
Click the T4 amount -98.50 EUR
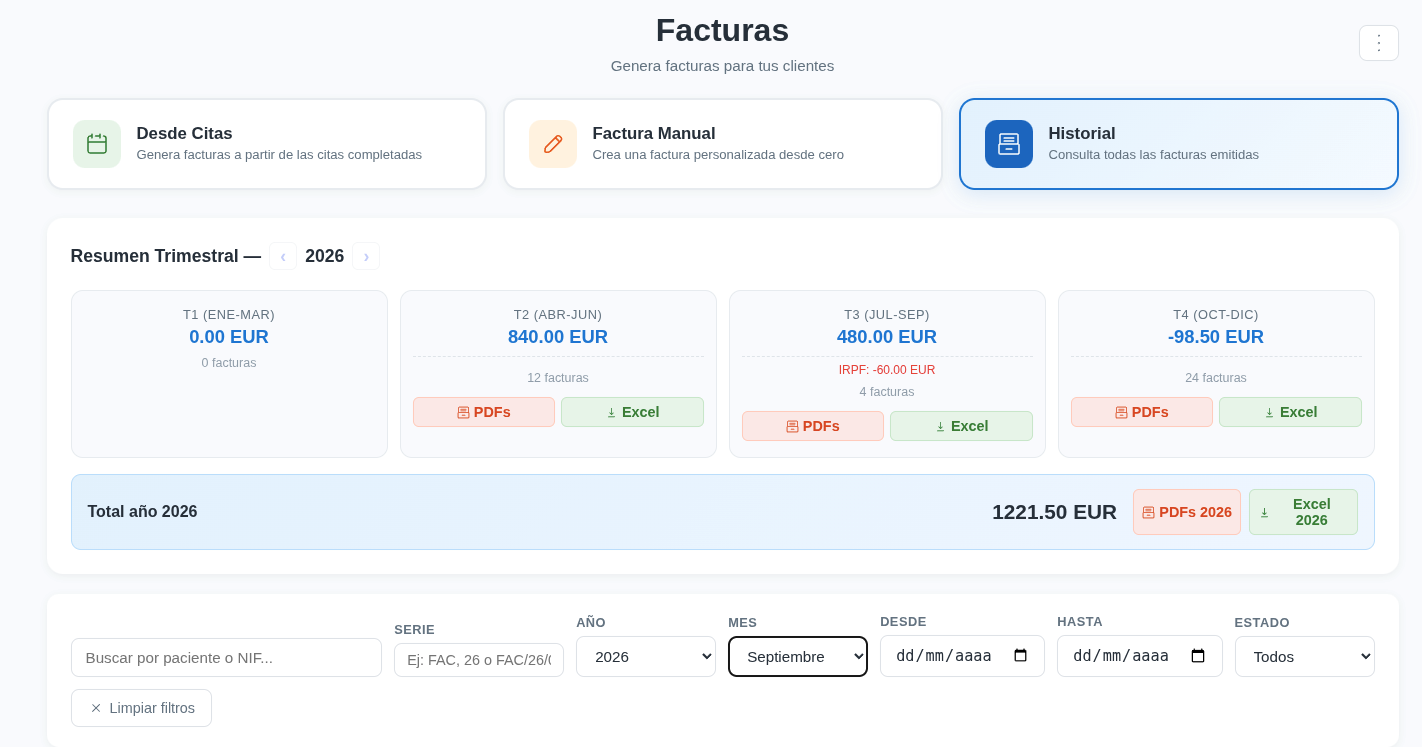[1216, 337]
